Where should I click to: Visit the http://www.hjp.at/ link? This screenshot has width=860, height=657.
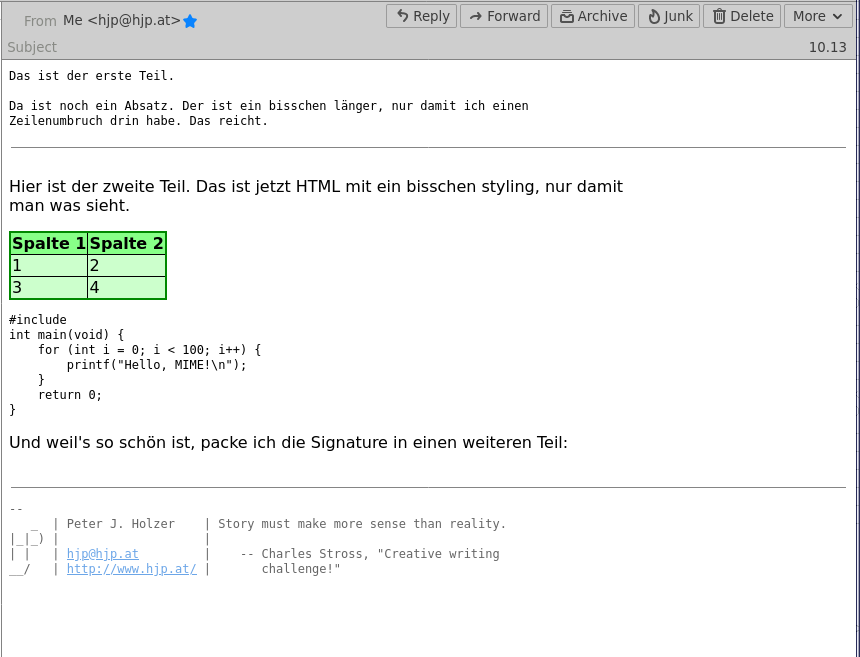pyautogui.click(x=131, y=568)
